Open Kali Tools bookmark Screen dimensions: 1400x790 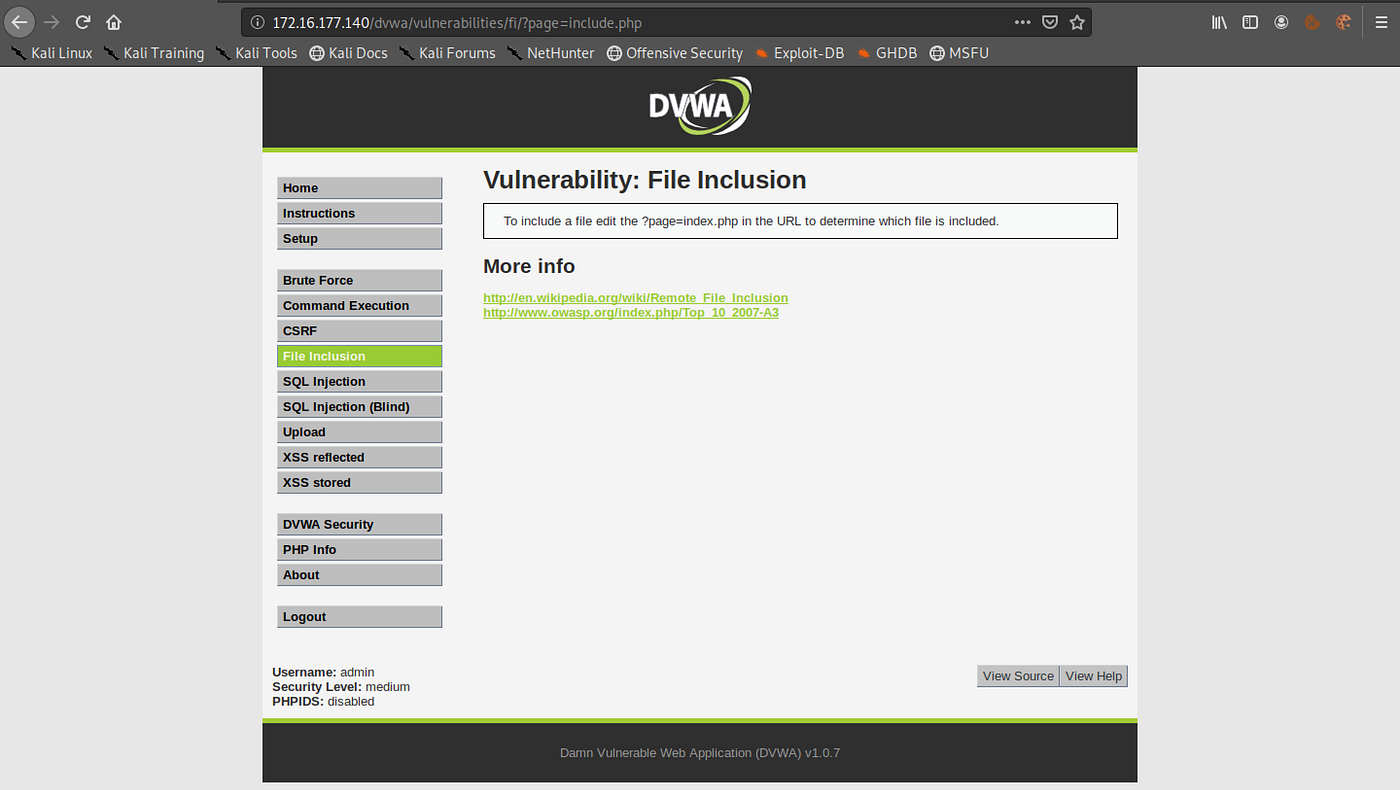click(x=256, y=53)
